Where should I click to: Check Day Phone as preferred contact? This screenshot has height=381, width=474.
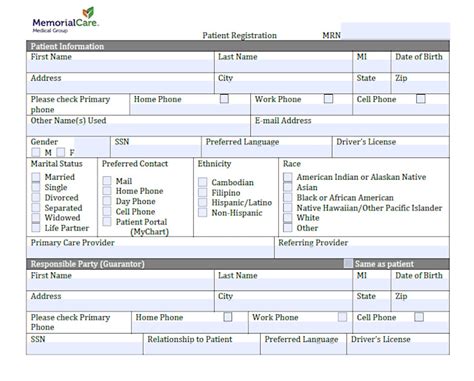tap(107, 201)
